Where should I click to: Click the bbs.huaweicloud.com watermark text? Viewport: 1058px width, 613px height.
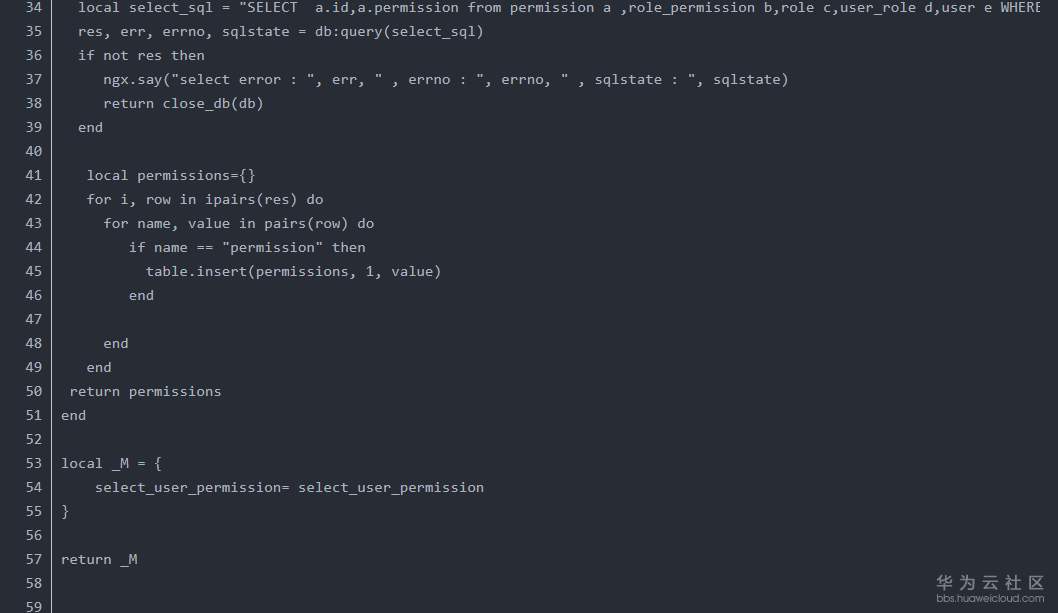(990, 598)
